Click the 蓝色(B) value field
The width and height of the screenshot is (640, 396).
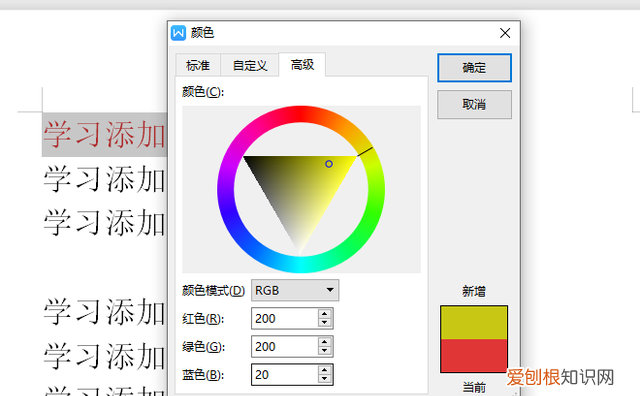(x=284, y=375)
